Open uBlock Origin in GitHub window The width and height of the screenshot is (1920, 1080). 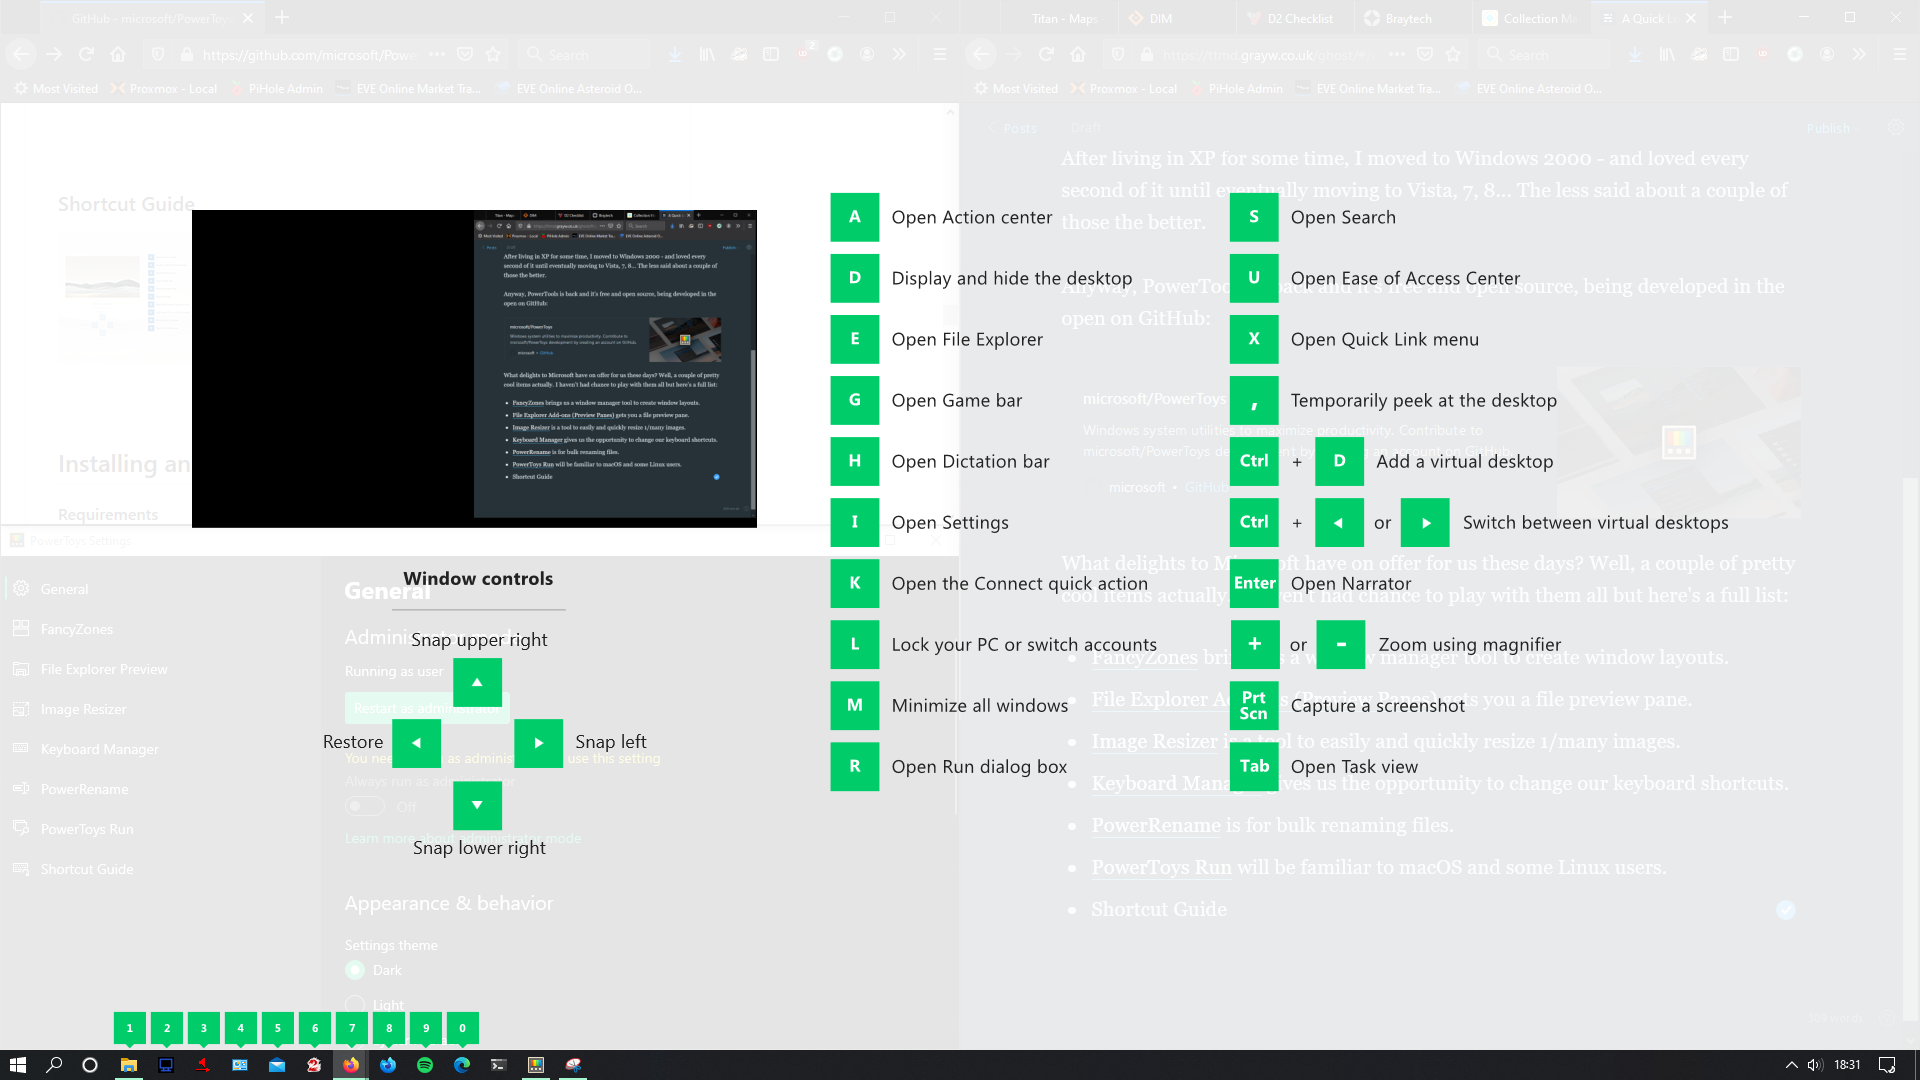point(803,54)
